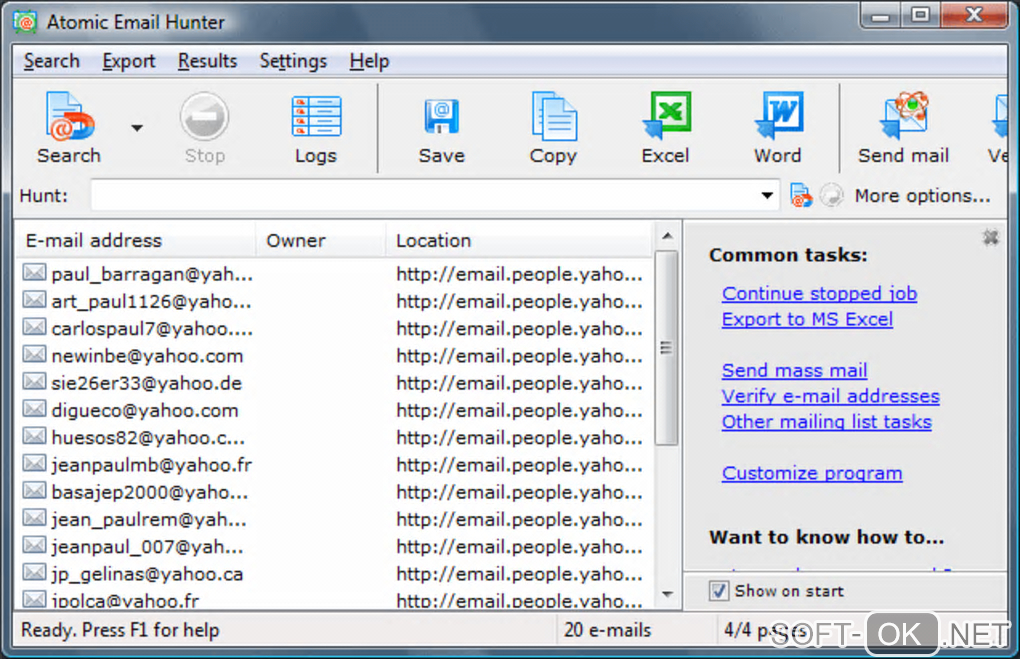
Task: Save the extracted e-mails
Action: [x=442, y=128]
